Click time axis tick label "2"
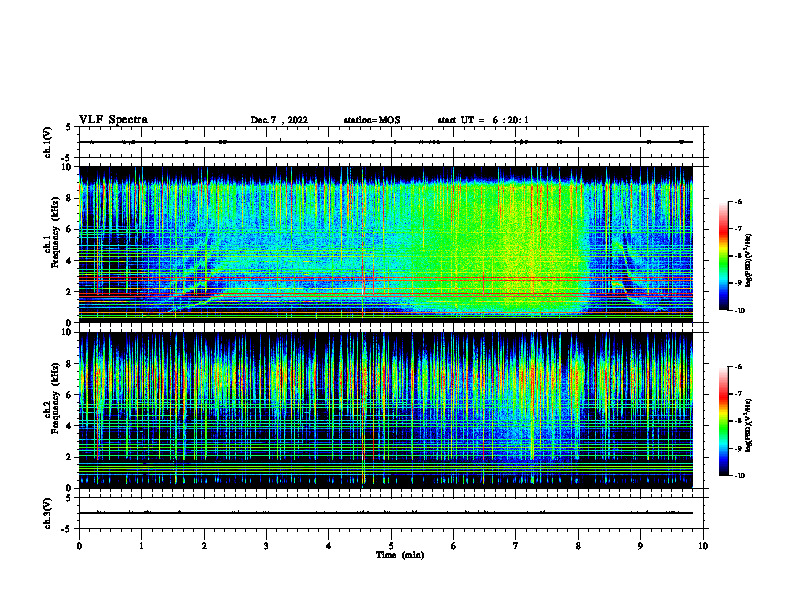The image size is (792, 612). tap(204, 546)
